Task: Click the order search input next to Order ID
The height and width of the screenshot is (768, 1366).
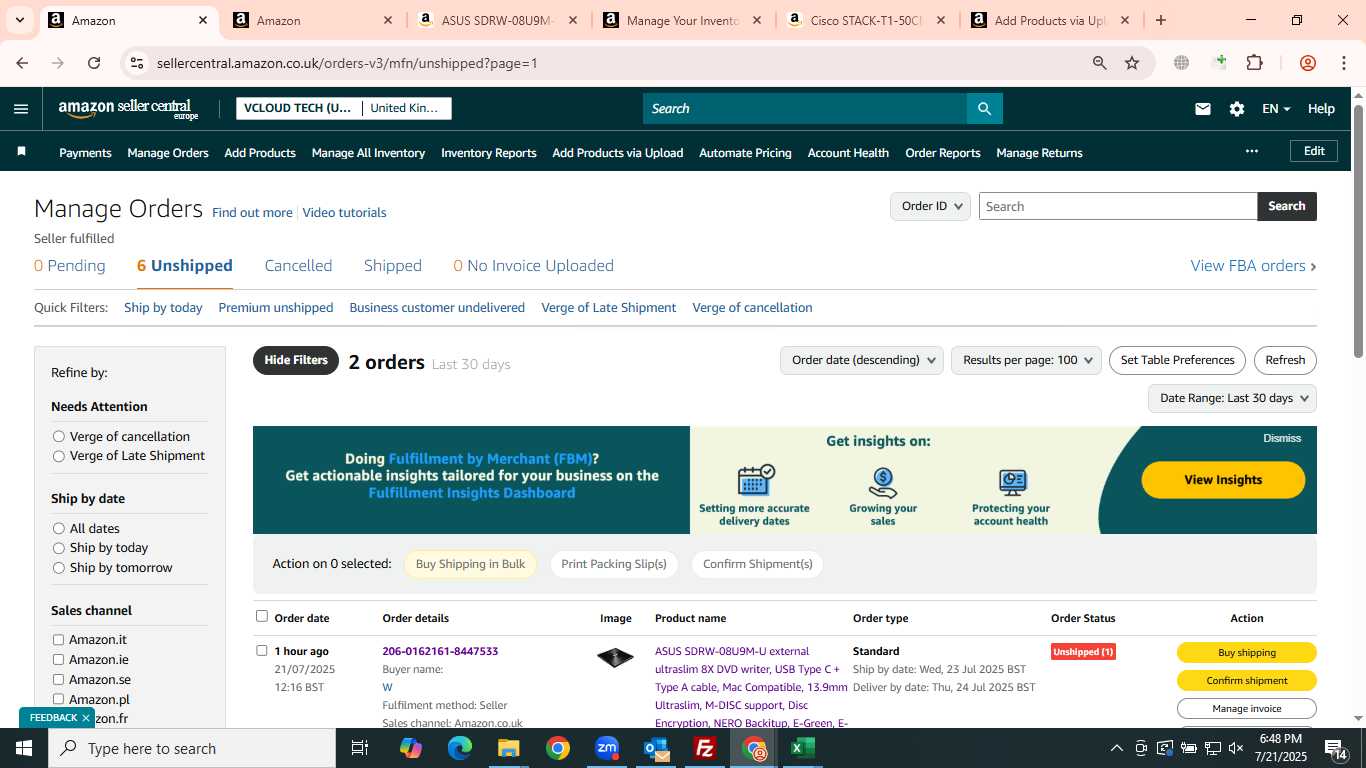Action: pyautogui.click(x=1118, y=206)
